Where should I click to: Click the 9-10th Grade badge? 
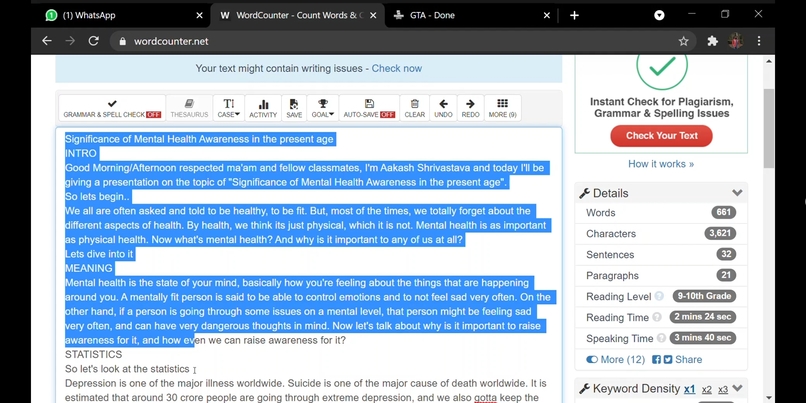click(x=704, y=296)
